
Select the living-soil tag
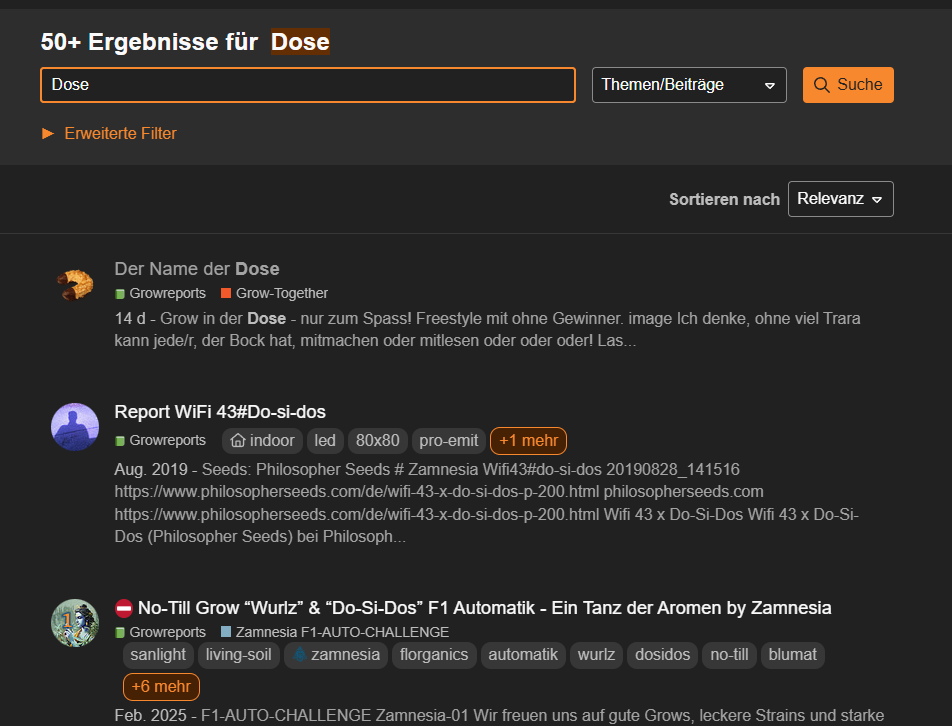click(x=238, y=655)
